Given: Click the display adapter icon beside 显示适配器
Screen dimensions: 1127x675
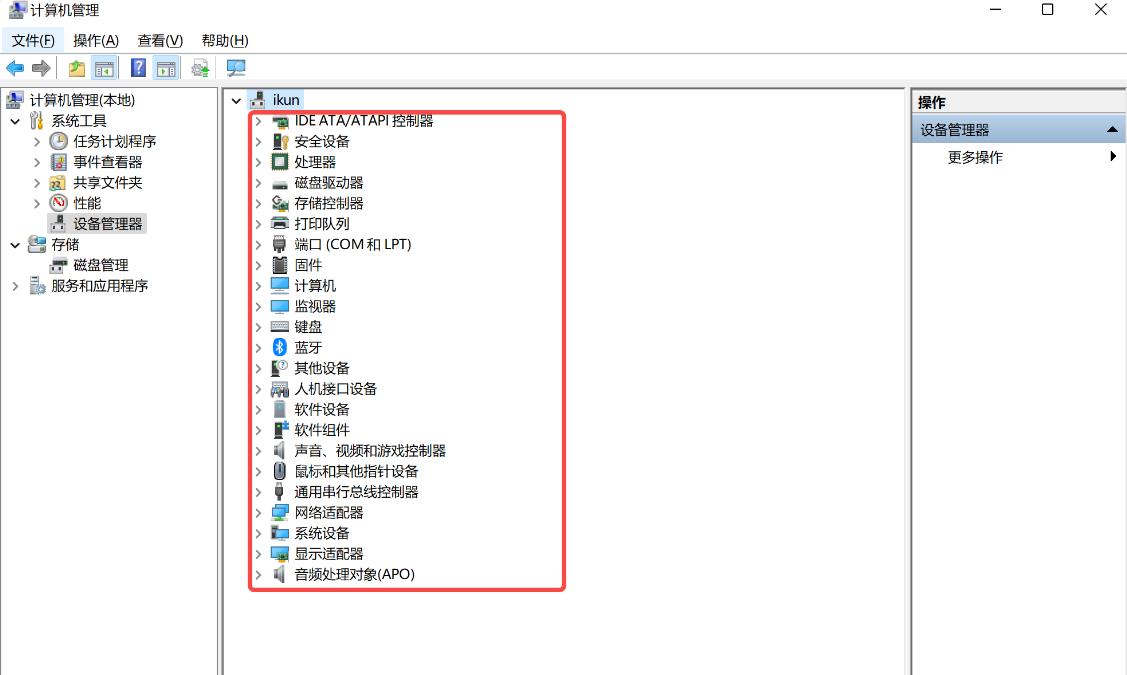Looking at the screenshot, I should tap(280, 554).
